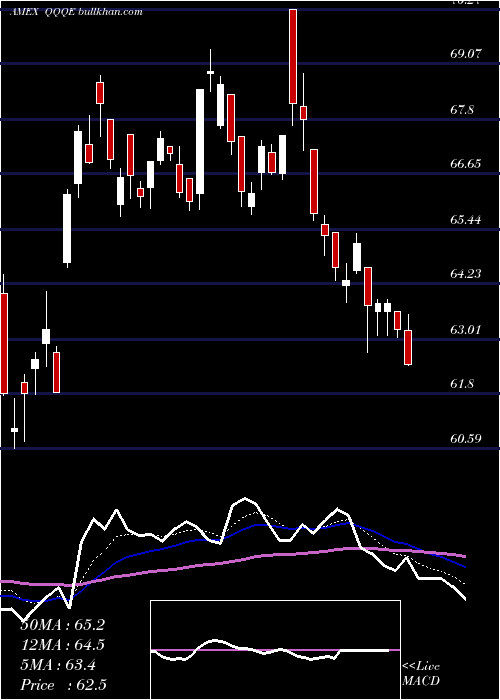Viewport: 500px width, 700px height.
Task: Click the 12MA : 64.5 readout
Action: coord(62,645)
